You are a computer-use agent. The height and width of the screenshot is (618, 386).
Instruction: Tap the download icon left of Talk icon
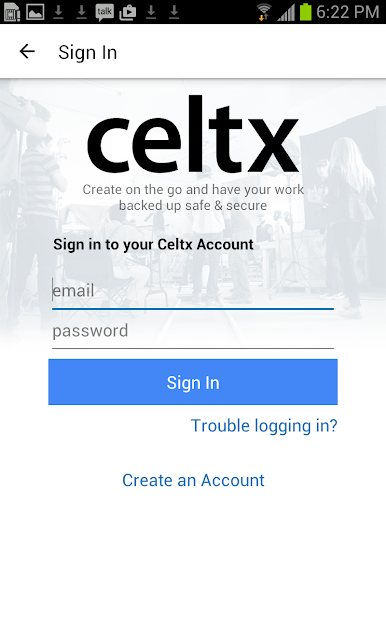(81, 13)
